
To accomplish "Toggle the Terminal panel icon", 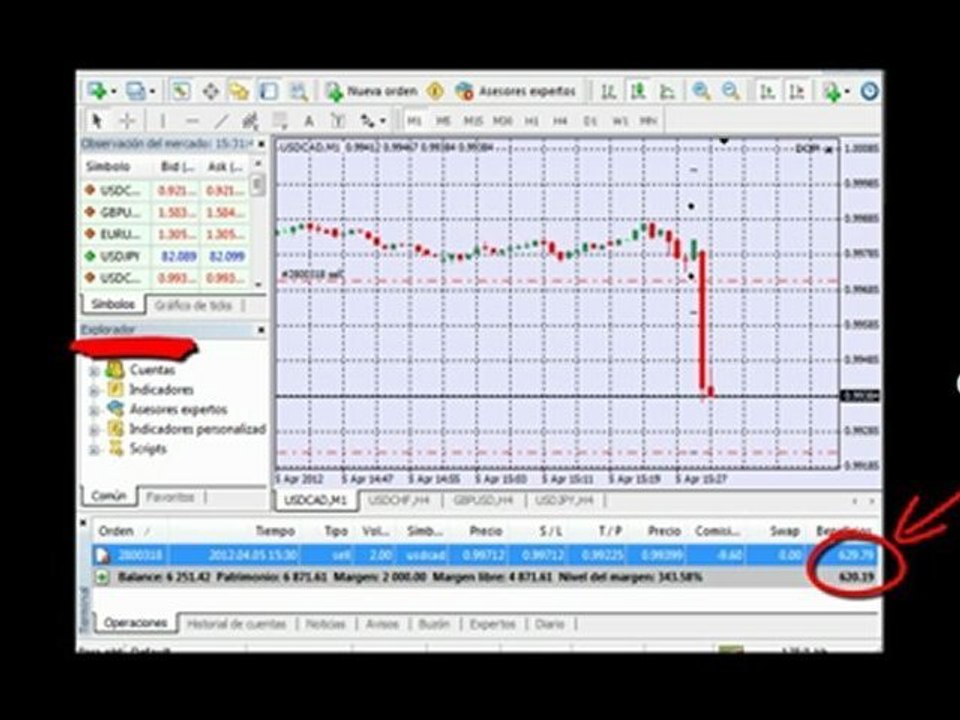I will tap(268, 91).
